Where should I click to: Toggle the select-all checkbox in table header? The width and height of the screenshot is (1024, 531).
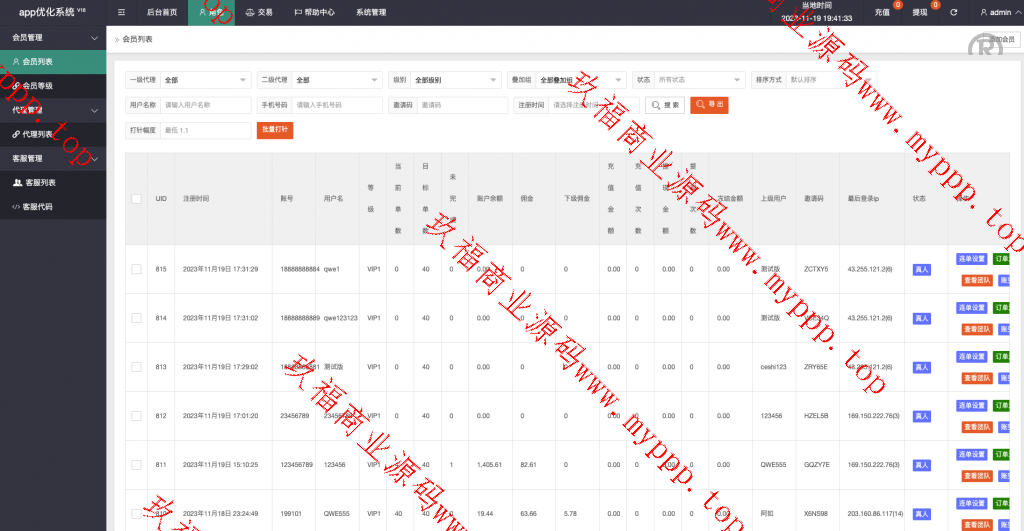pyautogui.click(x=136, y=199)
